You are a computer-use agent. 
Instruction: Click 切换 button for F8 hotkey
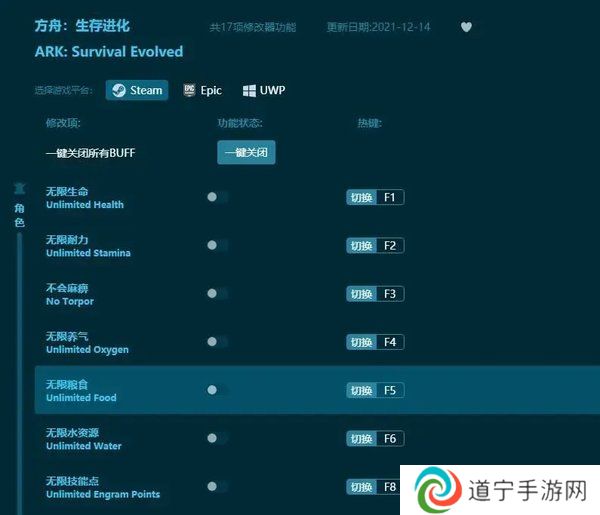[362, 487]
